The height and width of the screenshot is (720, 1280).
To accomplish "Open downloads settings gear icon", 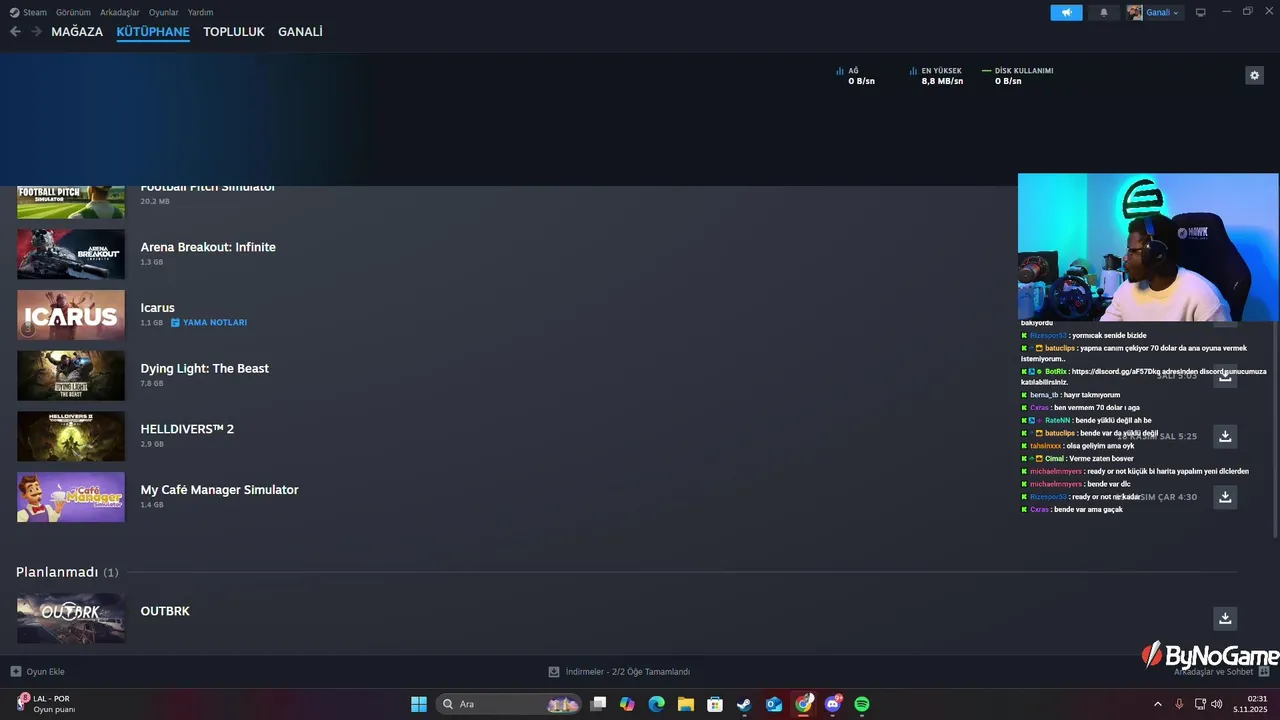I will coord(1254,75).
